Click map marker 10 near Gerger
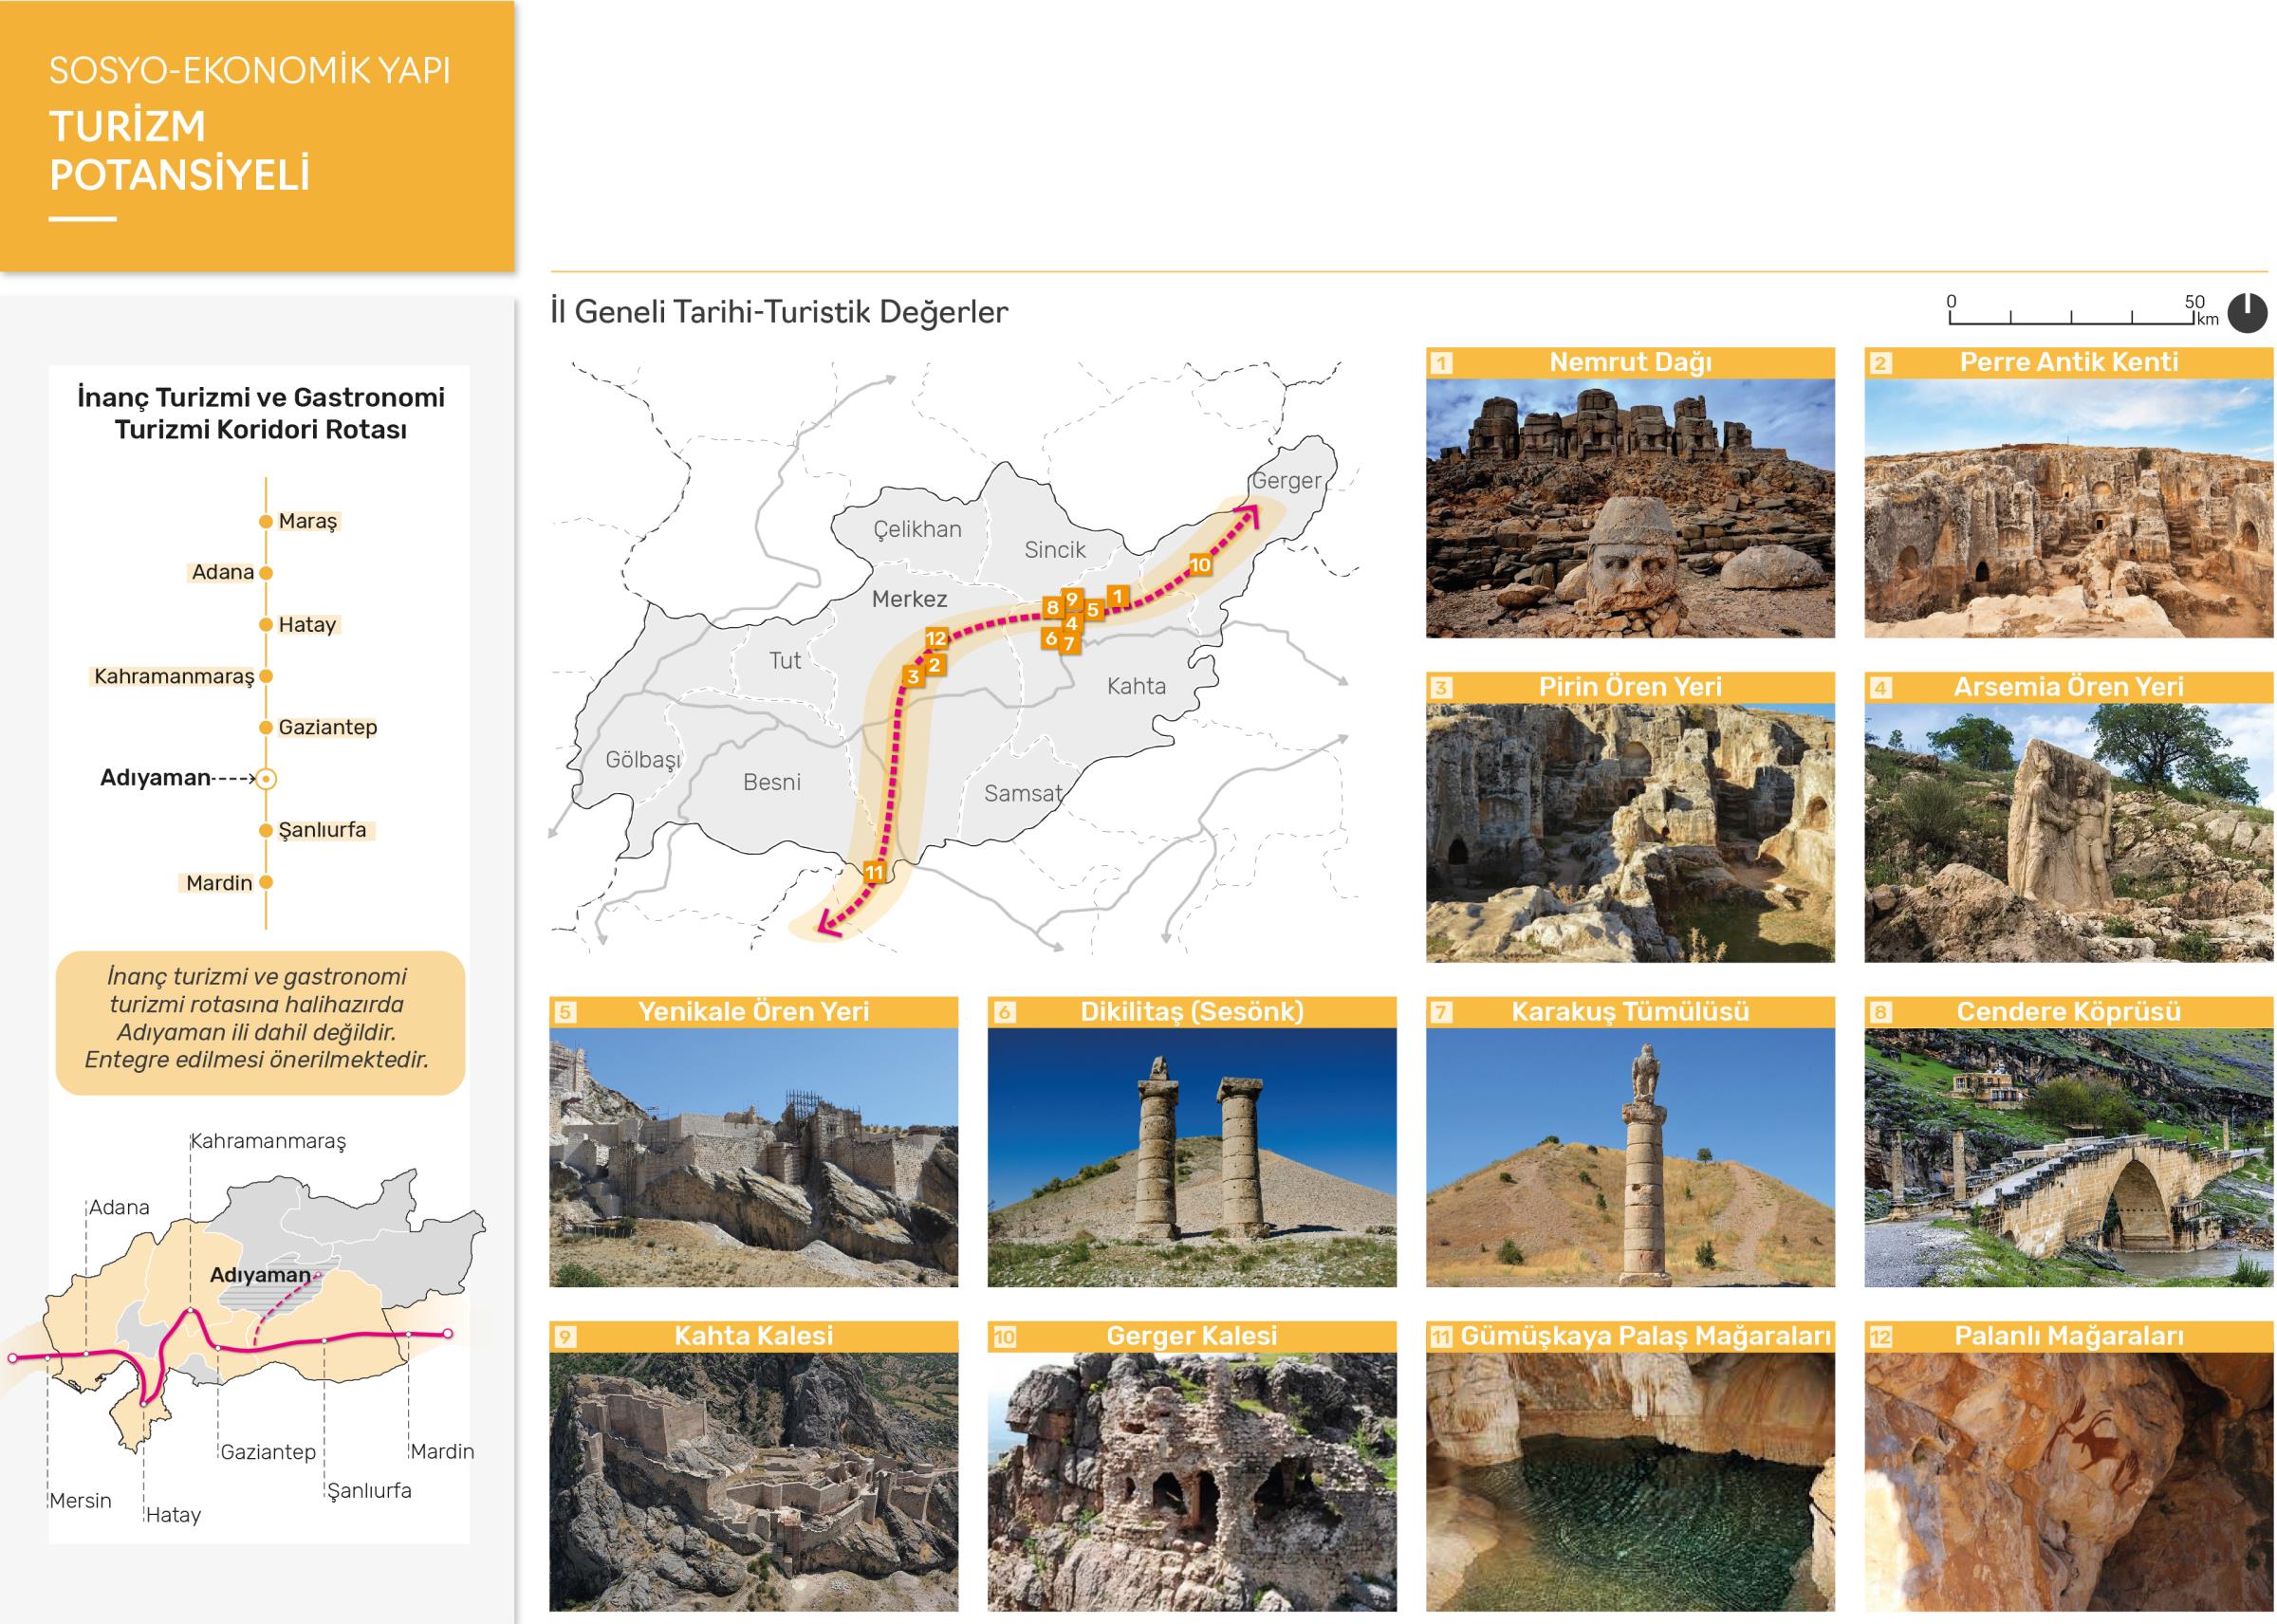Screen dimensions: 2277x1624 pos(1200,565)
